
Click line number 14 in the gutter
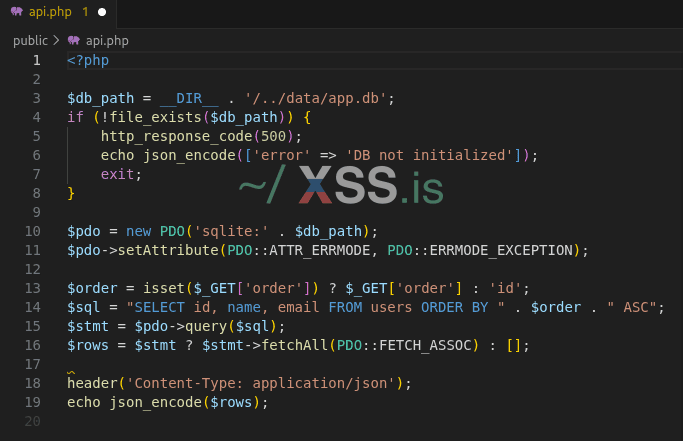pyautogui.click(x=33, y=307)
